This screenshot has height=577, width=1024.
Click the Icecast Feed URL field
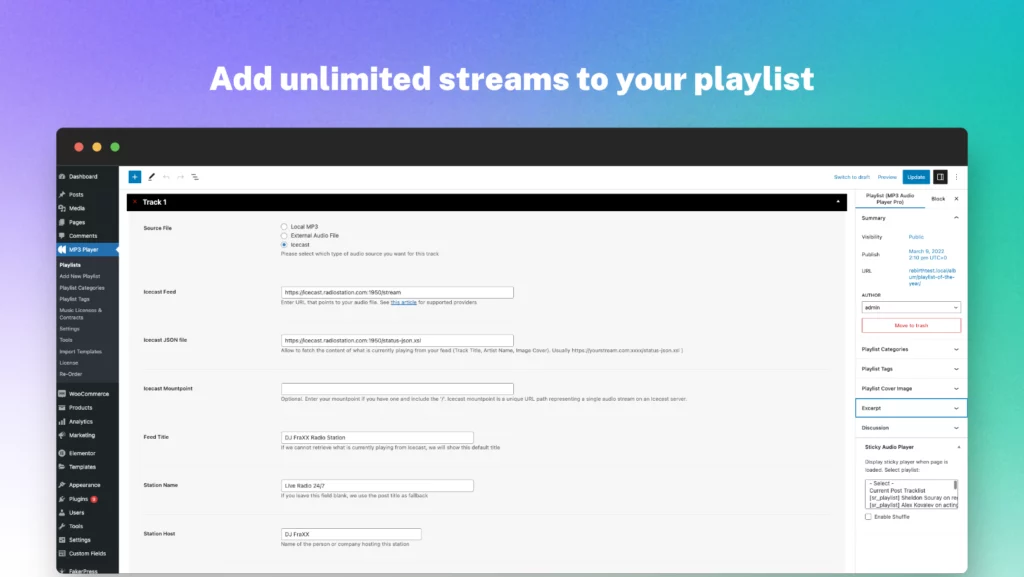397,292
